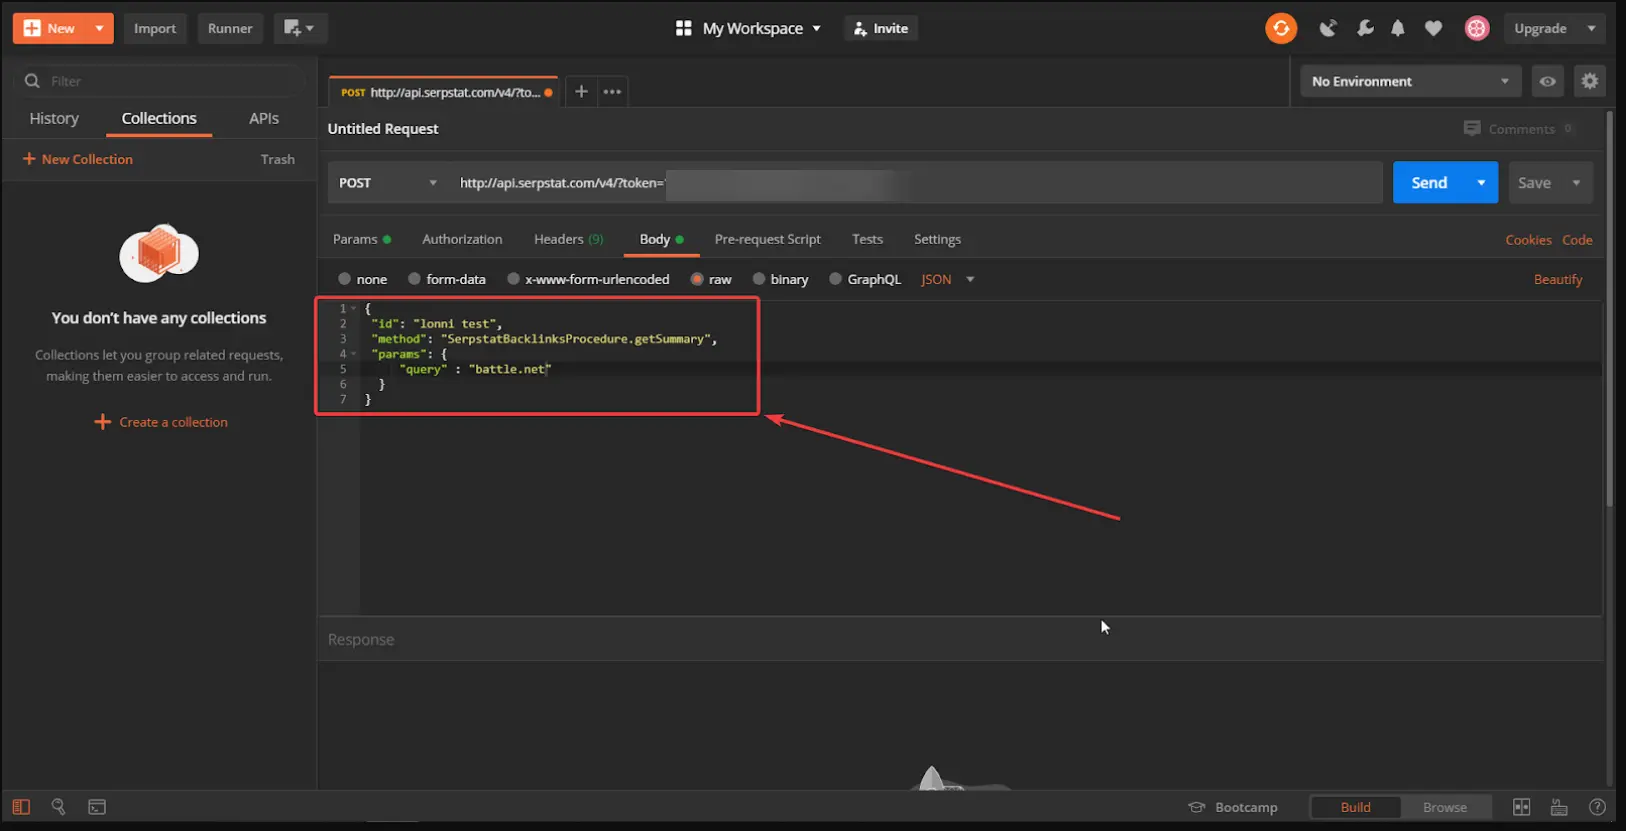
Task: Click New Collection in sidebar
Action: click(x=77, y=159)
